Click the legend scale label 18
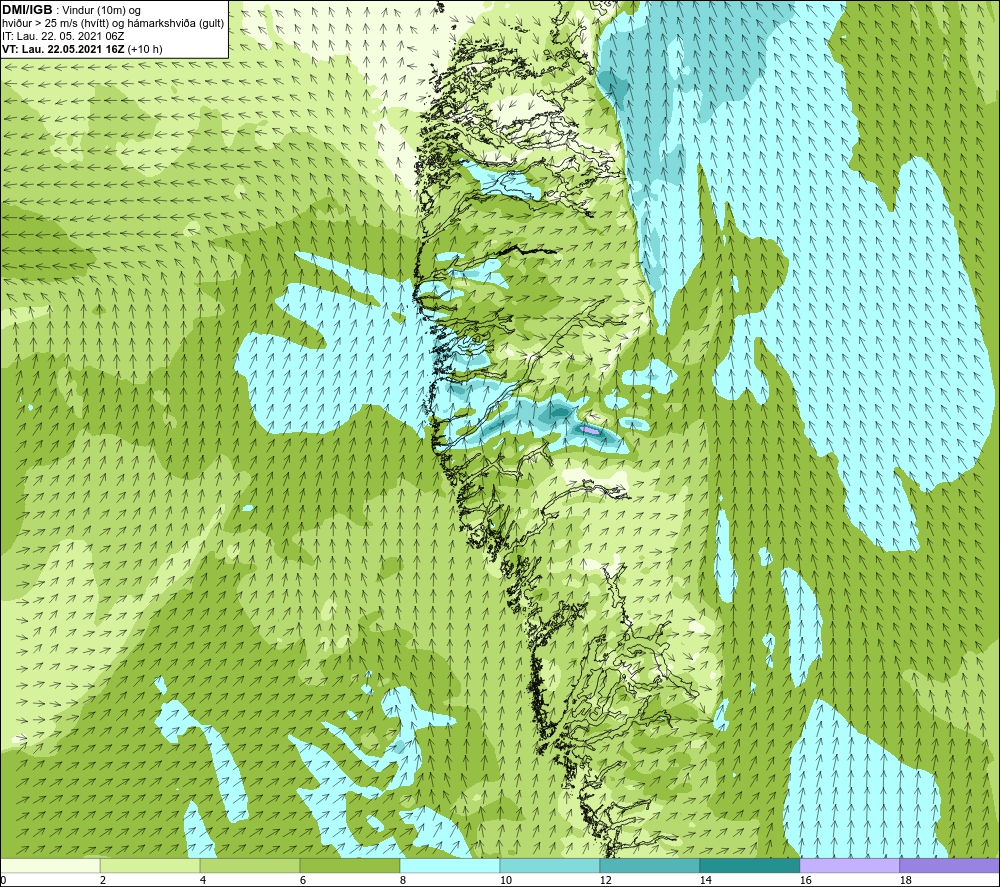This screenshot has height=887, width=1000. 905,880
